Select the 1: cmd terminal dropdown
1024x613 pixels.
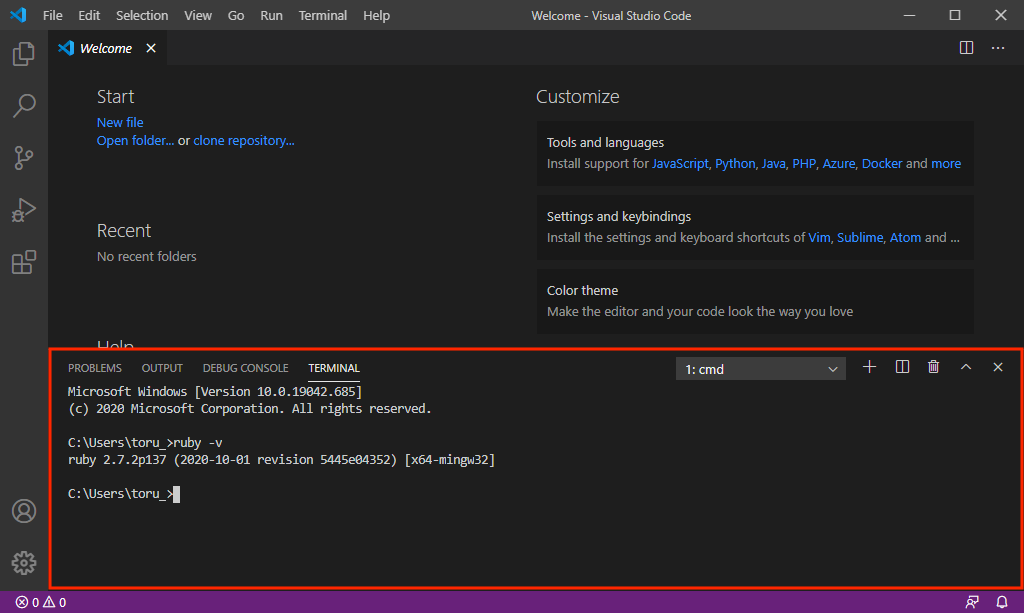coord(761,369)
